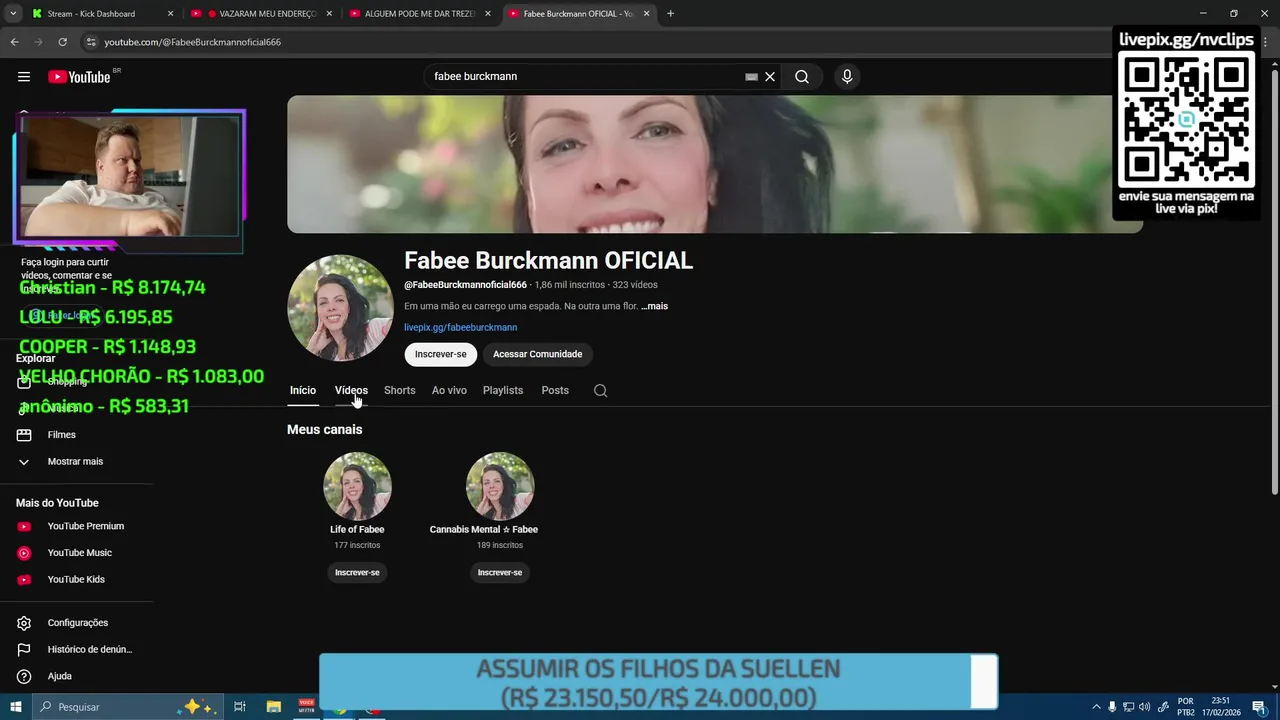Open YouTube Kids from the sidebar
Screen dimensions: 1280x720
tap(76, 580)
